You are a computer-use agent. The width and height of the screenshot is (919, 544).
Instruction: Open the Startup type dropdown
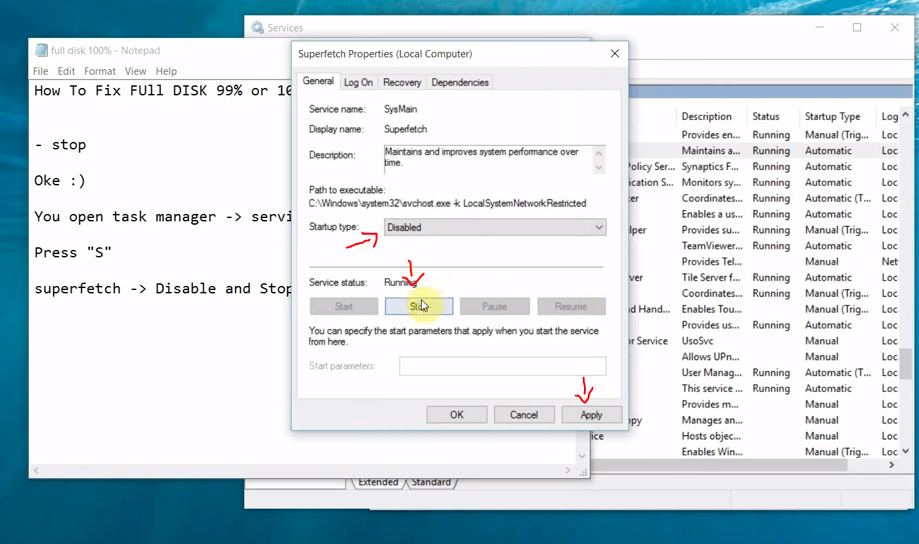coord(495,227)
